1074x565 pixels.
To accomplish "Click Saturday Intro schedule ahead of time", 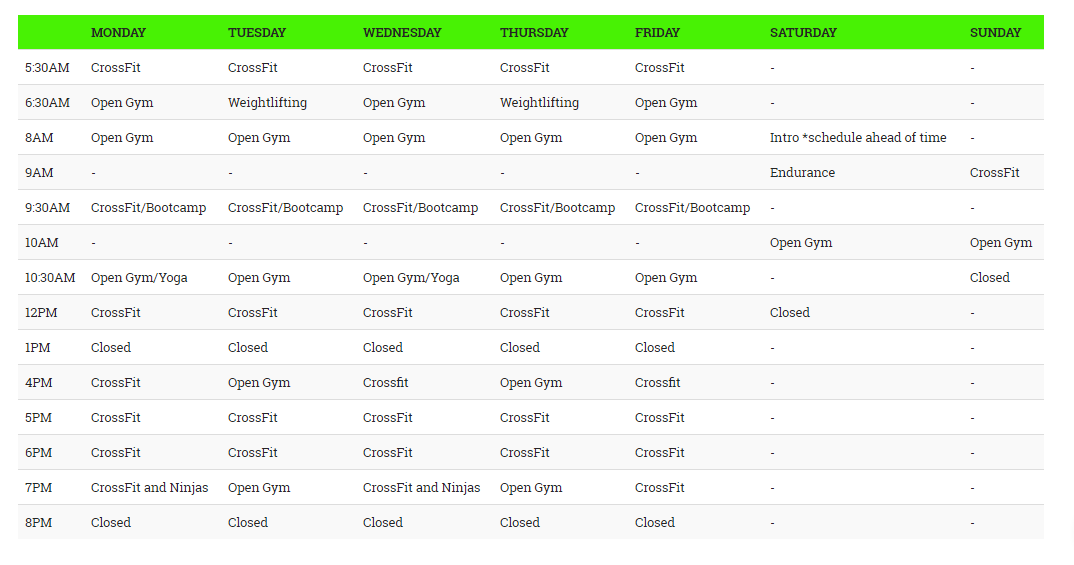I will coord(858,138).
